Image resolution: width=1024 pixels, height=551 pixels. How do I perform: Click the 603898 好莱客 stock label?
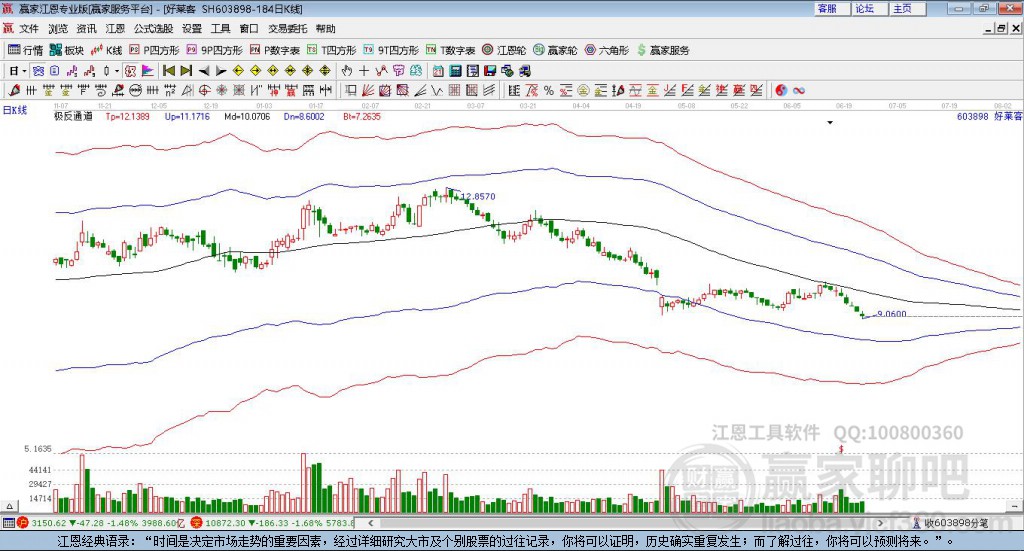click(989, 116)
